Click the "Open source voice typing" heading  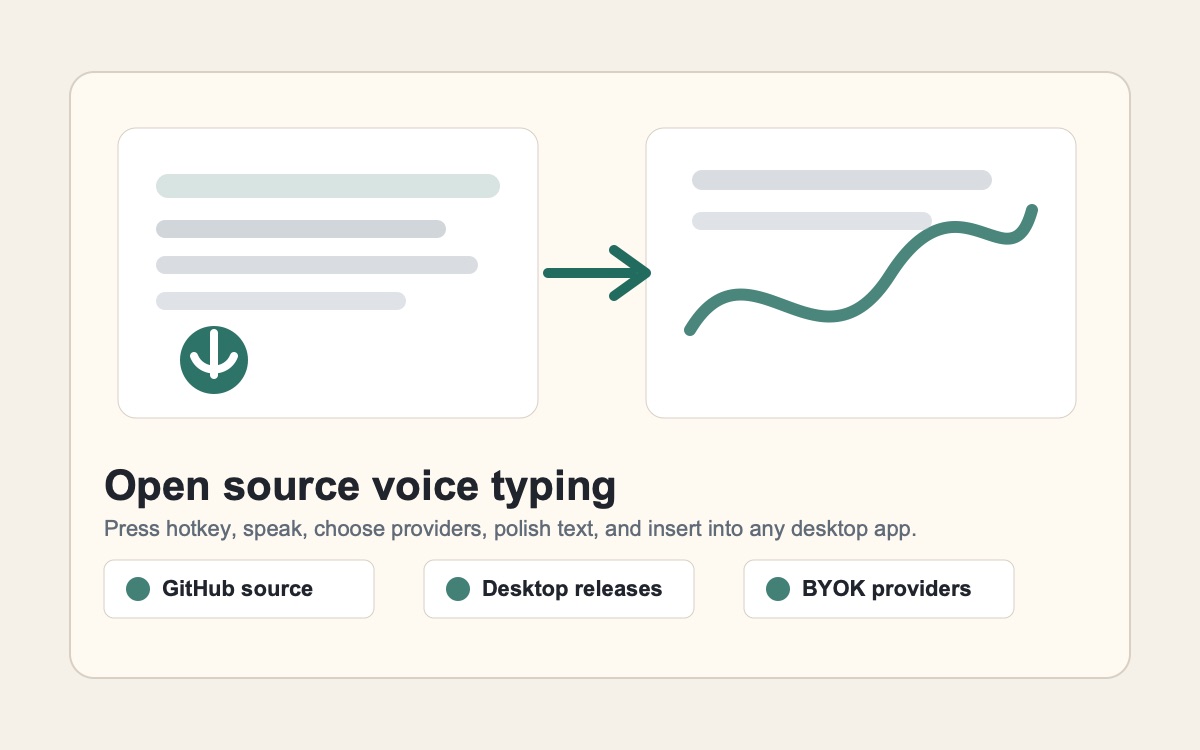coord(360,486)
